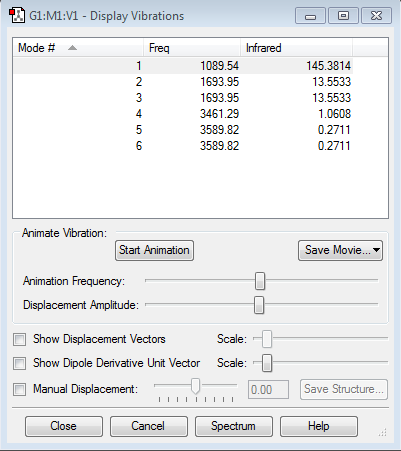Enable Show Dipole Derivative Unit Vector

click(x=19, y=363)
